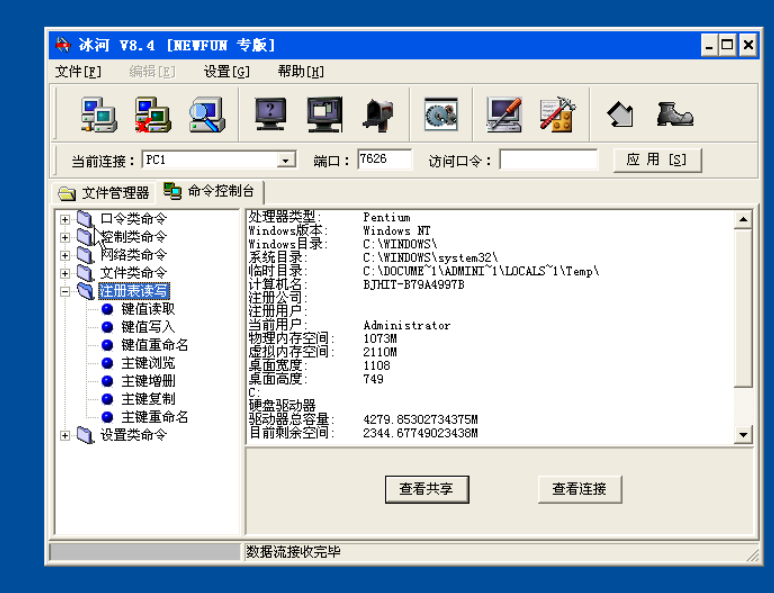The image size is (774, 593).
Task: Select 主键重命名 command
Action: pos(154,417)
